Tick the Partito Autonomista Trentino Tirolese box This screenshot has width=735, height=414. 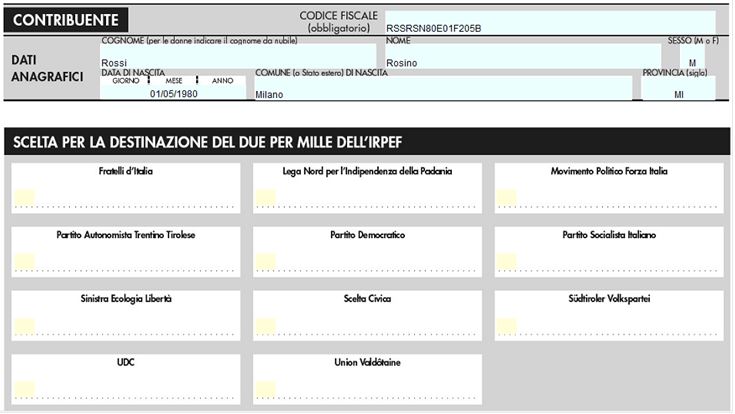[25, 261]
